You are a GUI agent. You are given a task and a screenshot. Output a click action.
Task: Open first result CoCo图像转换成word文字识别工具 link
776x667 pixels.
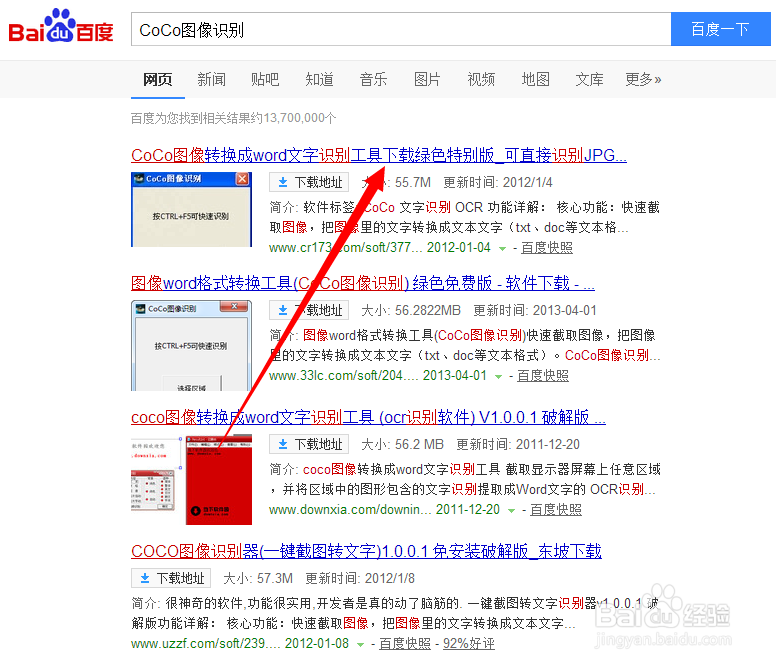point(379,155)
